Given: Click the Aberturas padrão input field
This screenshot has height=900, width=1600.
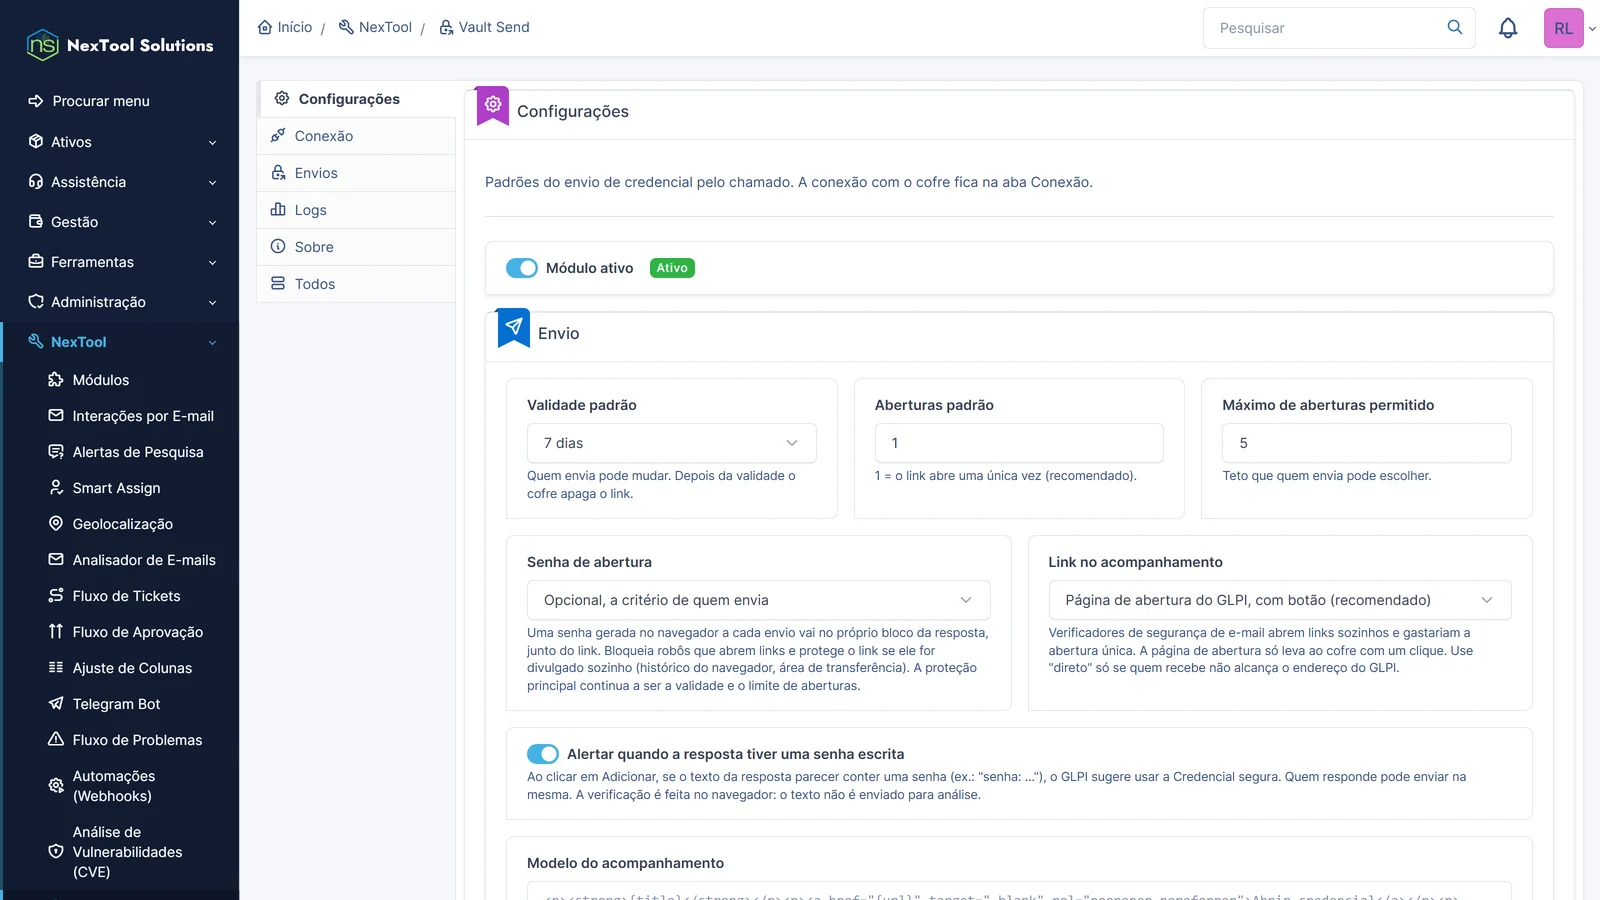Looking at the screenshot, I should coord(1019,443).
